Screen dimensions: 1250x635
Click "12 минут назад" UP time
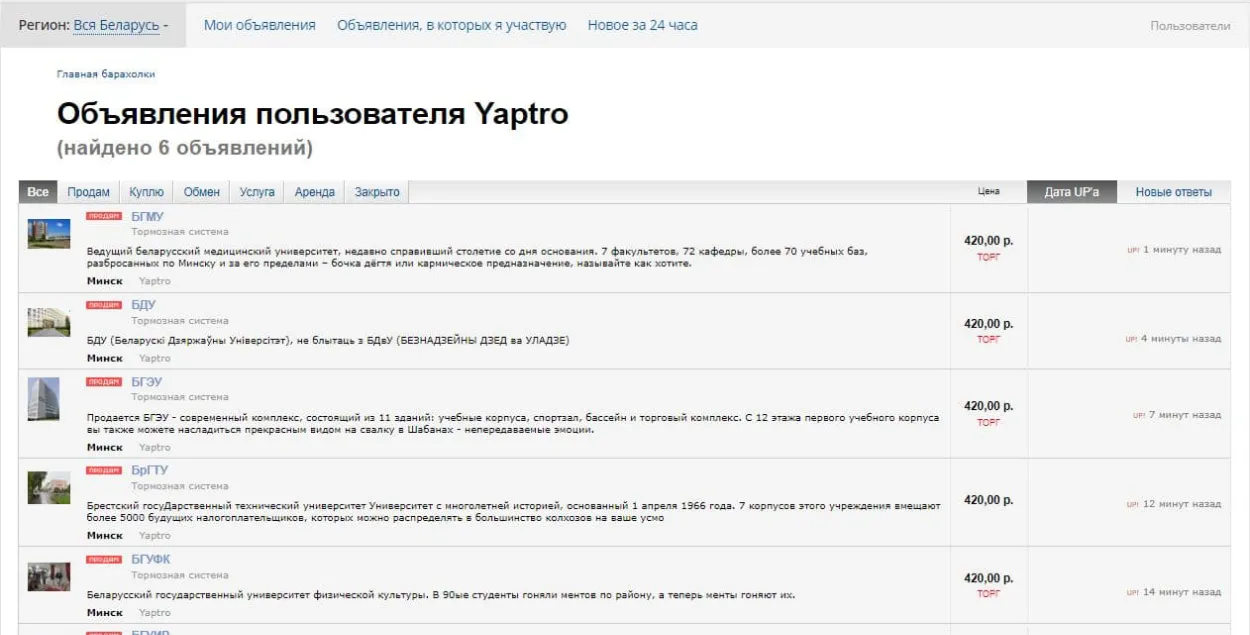click(1182, 504)
